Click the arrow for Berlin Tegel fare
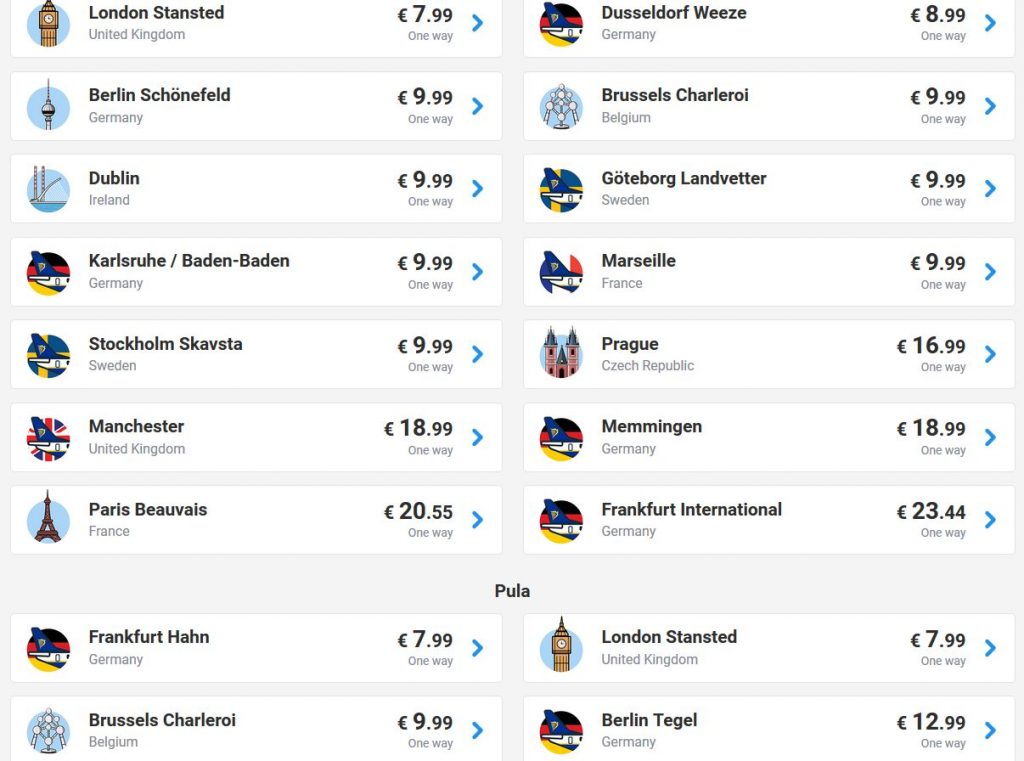This screenshot has width=1024, height=761. 990,731
